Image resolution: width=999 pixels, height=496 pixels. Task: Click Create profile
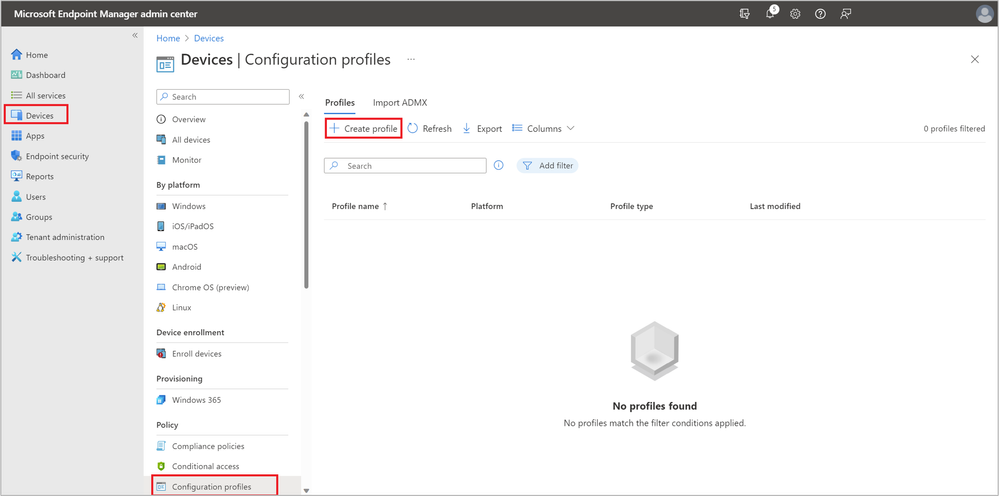click(x=363, y=128)
